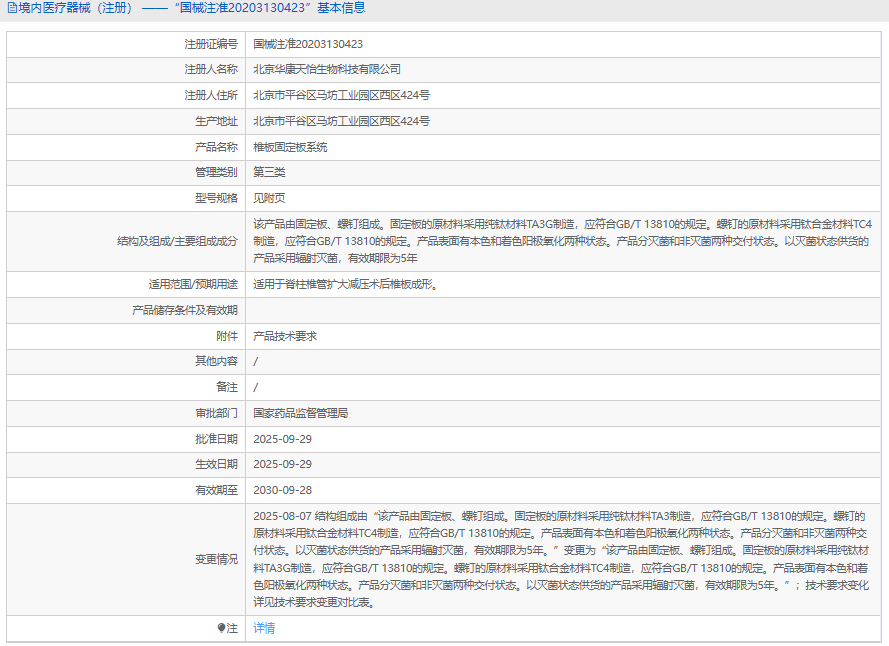Select the product name 椎板固定板系统

290,147
